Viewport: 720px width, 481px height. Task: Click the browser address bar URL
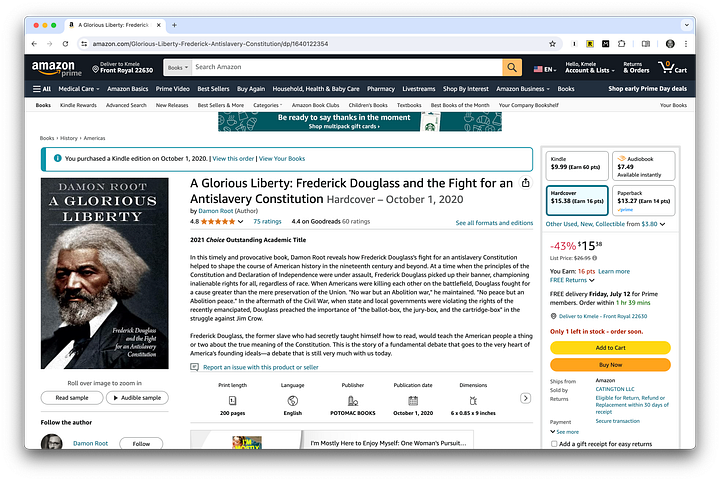click(210, 44)
